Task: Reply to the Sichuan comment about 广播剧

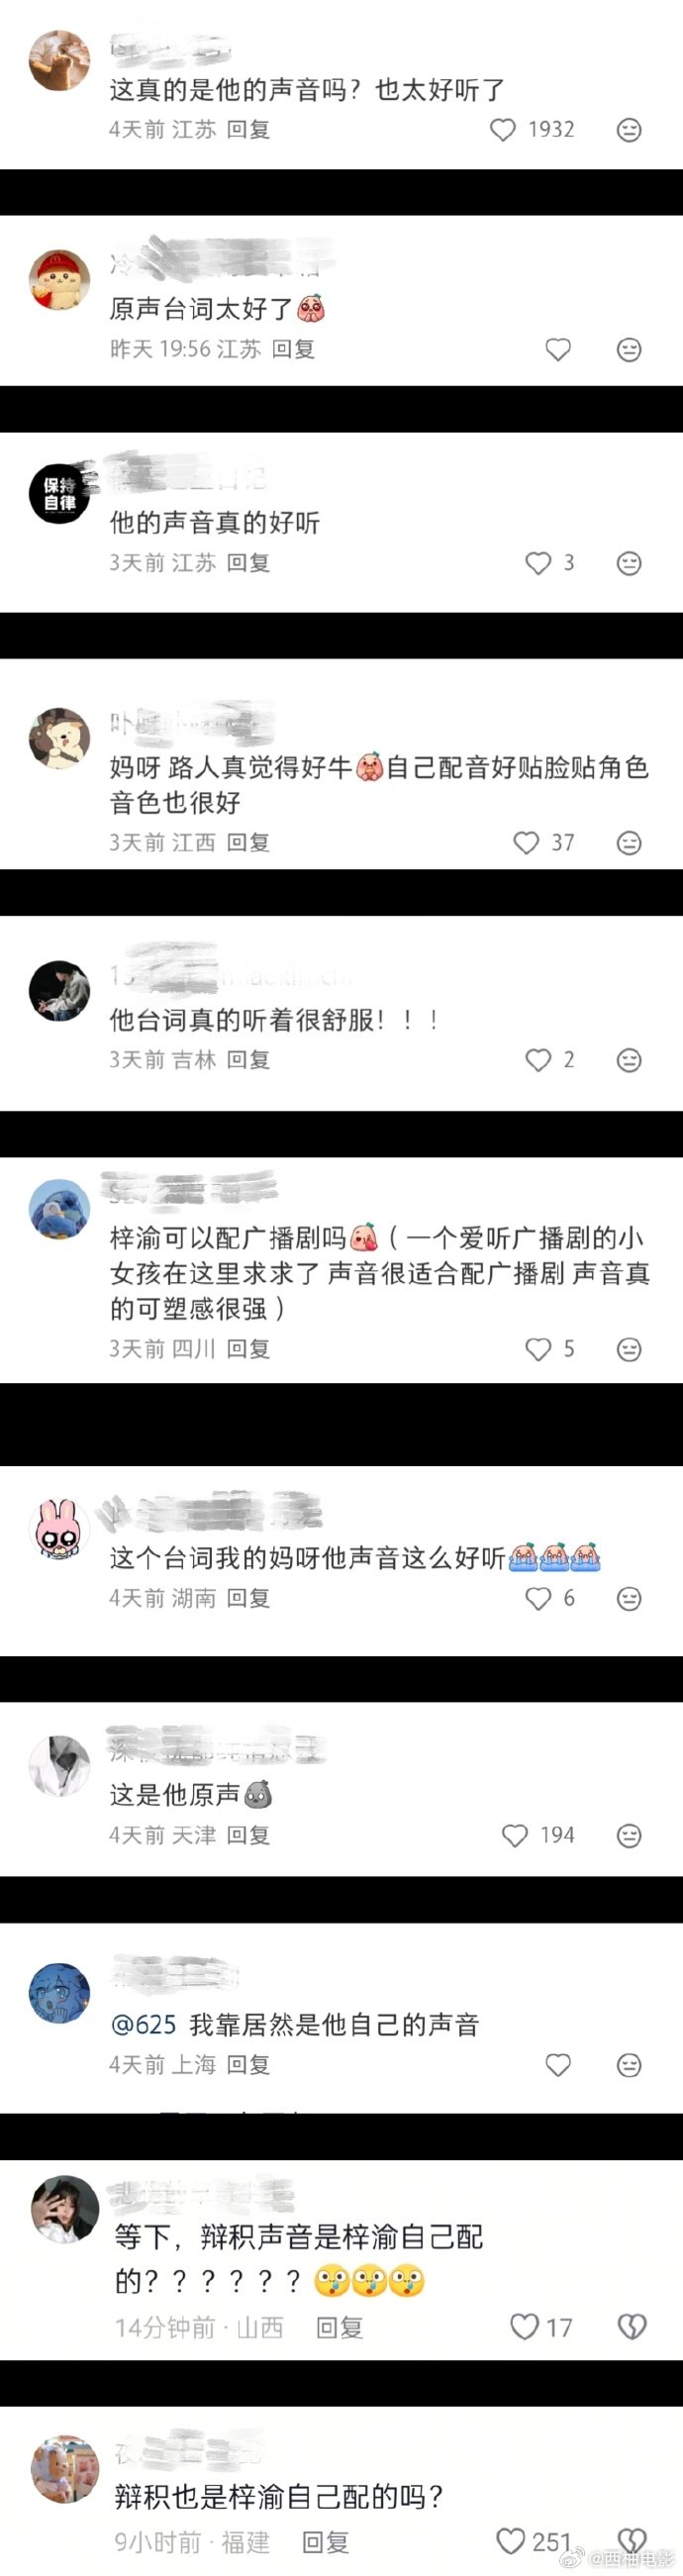Action: 248,1349
